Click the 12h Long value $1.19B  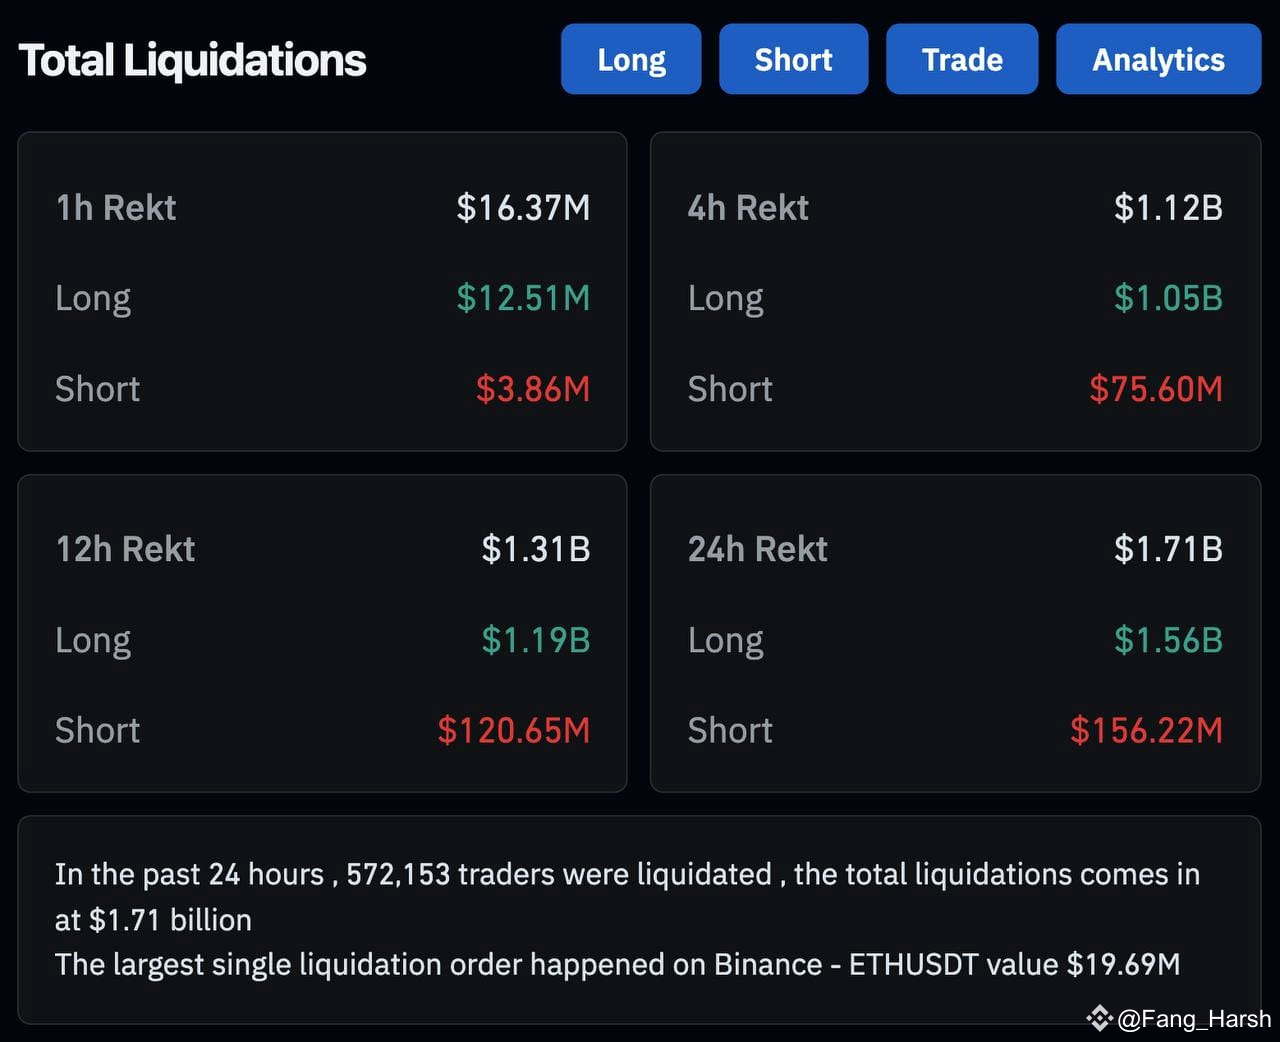pyautogui.click(x=536, y=640)
